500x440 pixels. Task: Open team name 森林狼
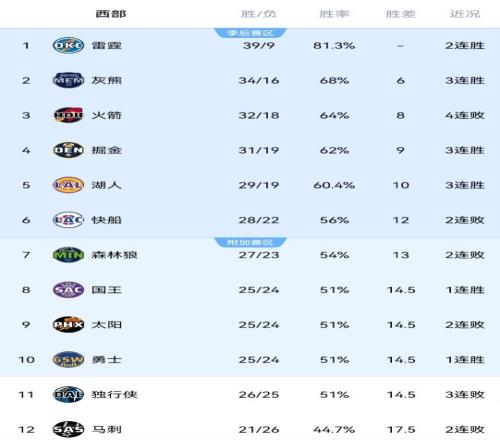point(114,255)
